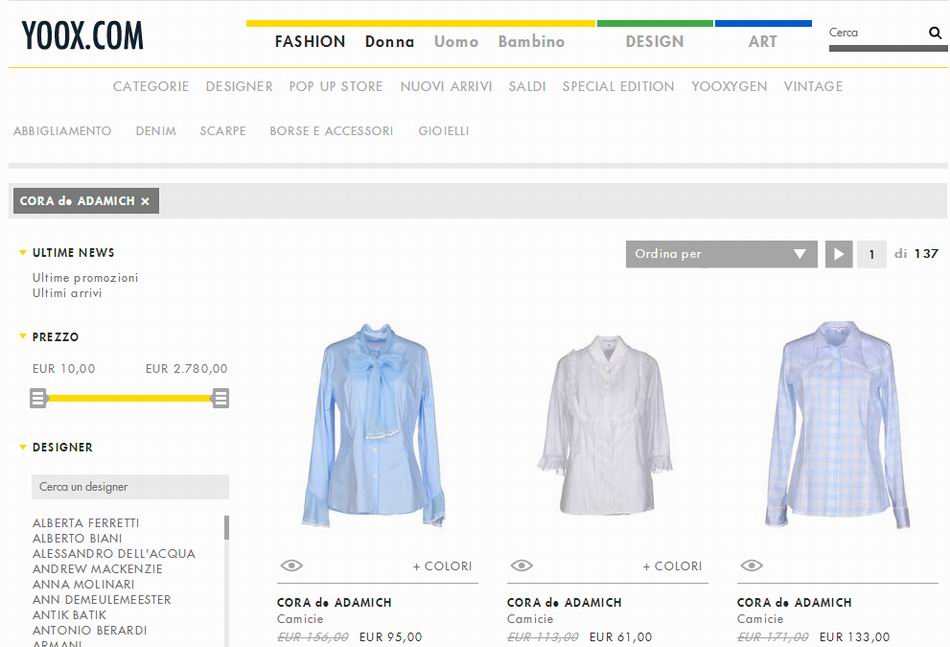
Task: Open CORA de ADAMICH title of EUR 95,00 shirt
Action: tap(334, 602)
